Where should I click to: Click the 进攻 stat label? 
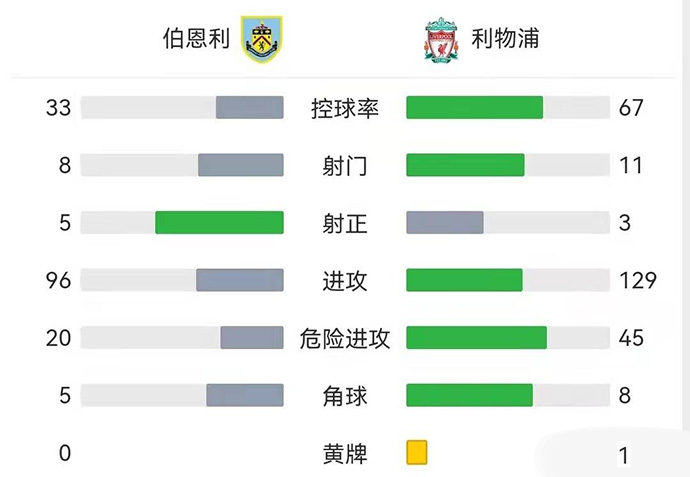[x=345, y=280]
